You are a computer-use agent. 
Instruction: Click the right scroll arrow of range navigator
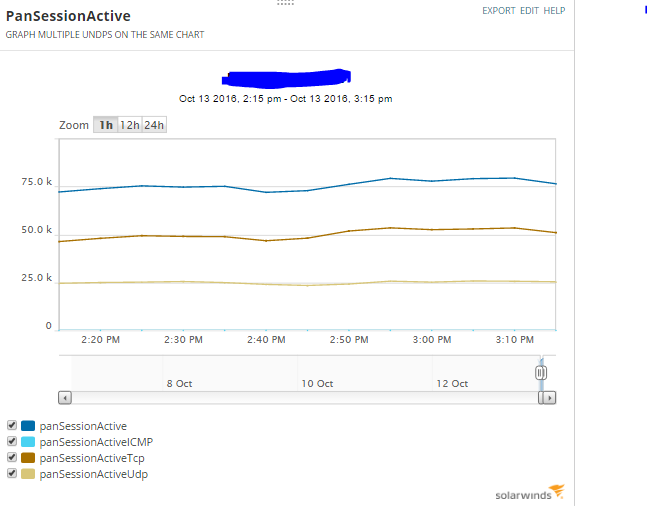click(x=550, y=398)
